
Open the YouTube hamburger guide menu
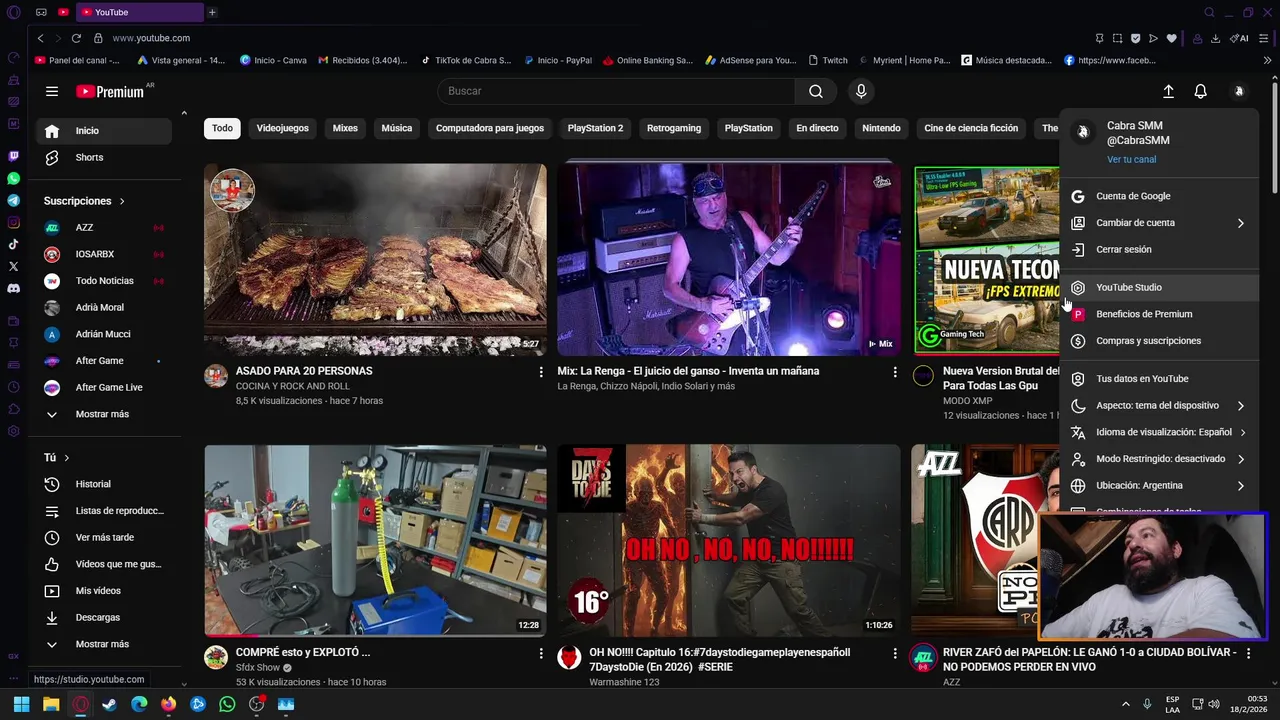(52, 91)
